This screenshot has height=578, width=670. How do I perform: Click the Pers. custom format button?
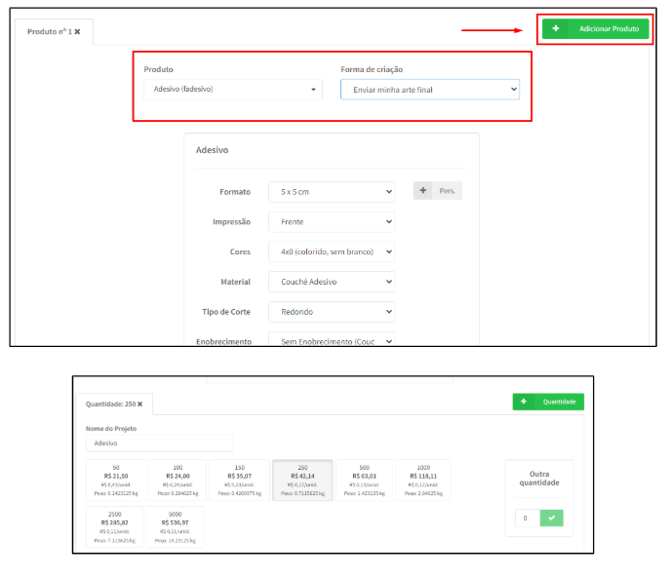coord(438,191)
